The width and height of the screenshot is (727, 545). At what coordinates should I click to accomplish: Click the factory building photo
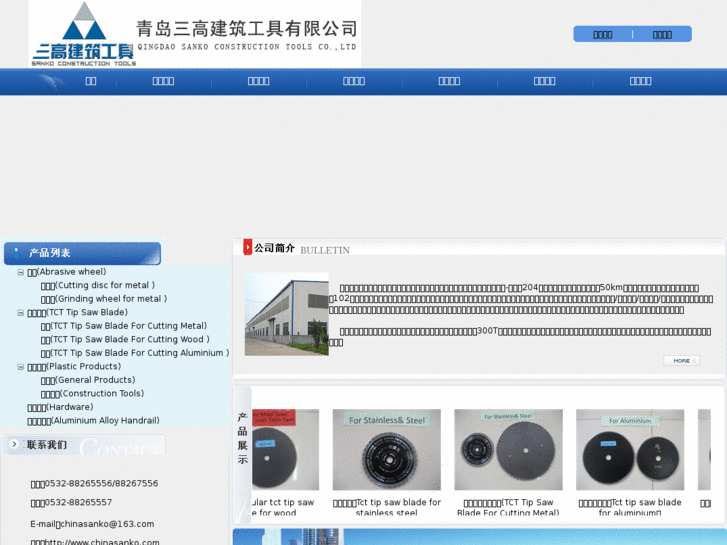[286, 314]
